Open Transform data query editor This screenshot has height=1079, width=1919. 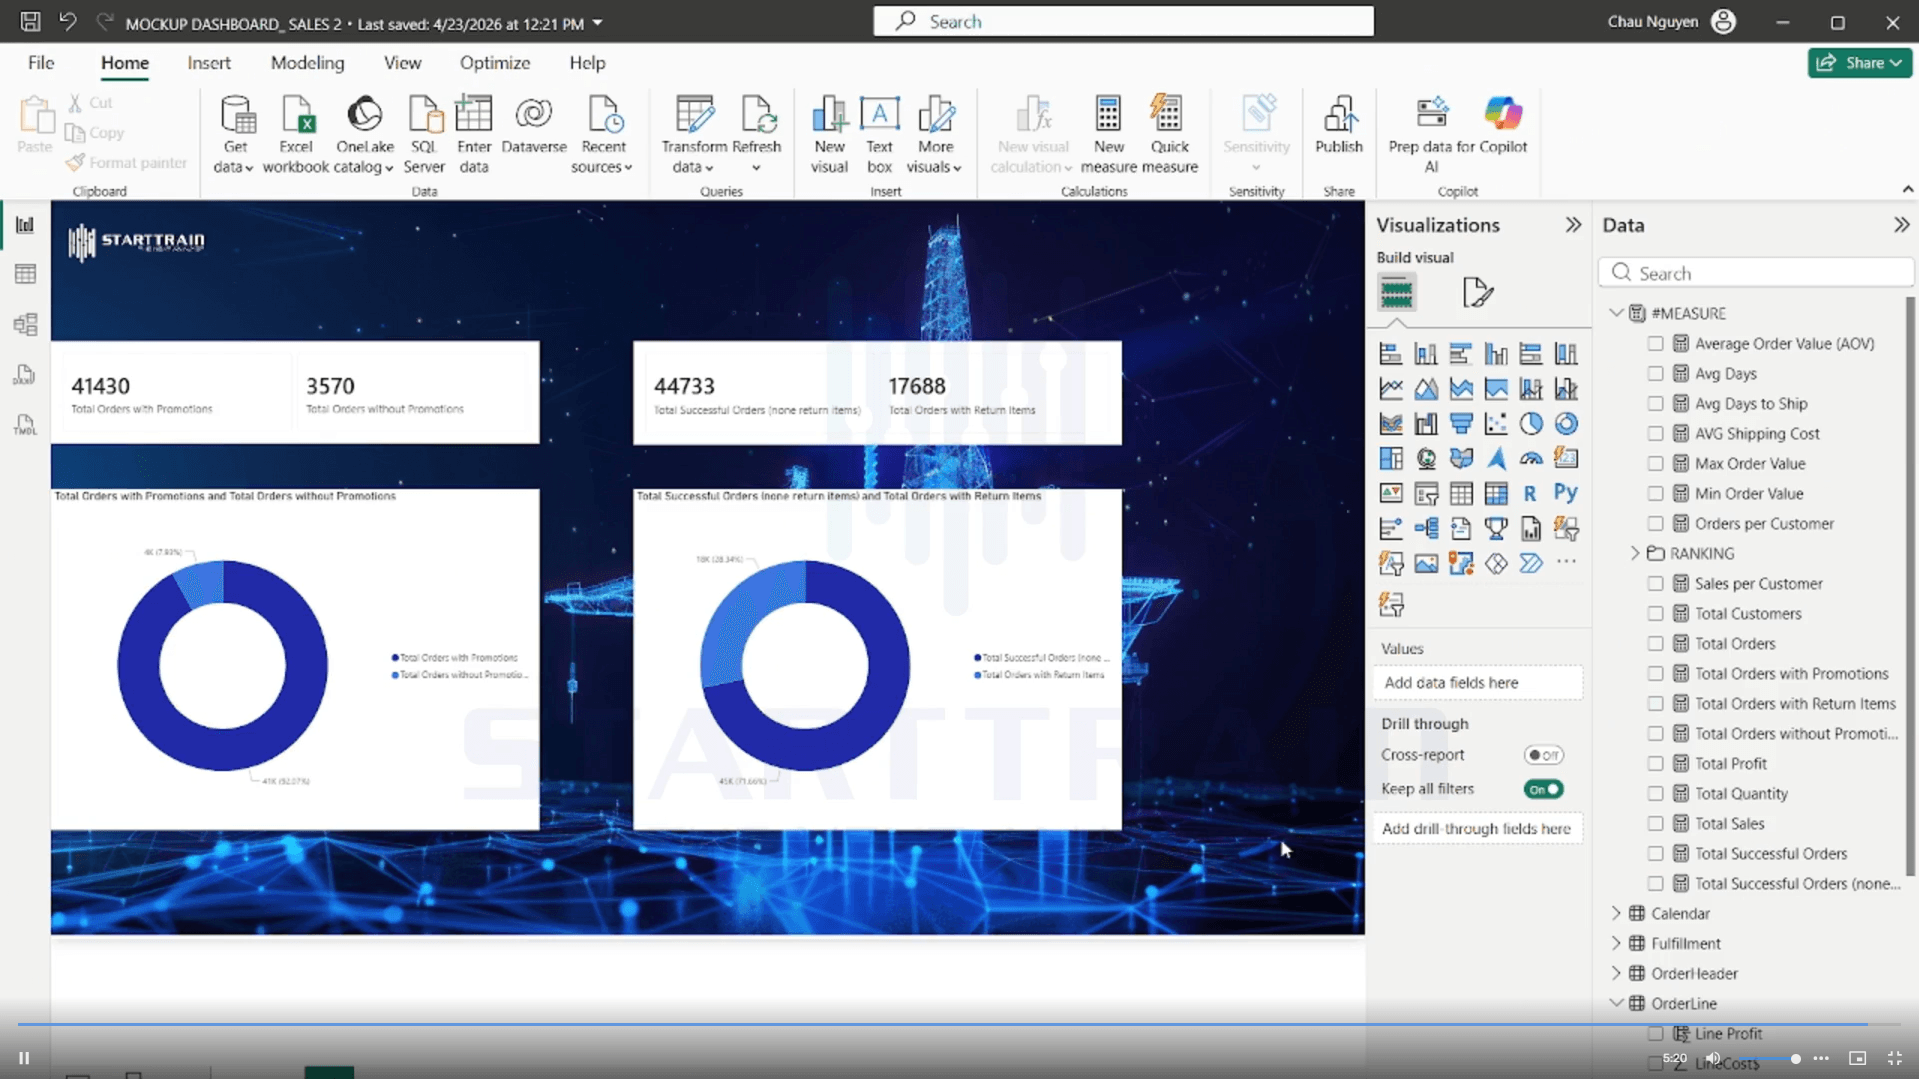coord(694,134)
